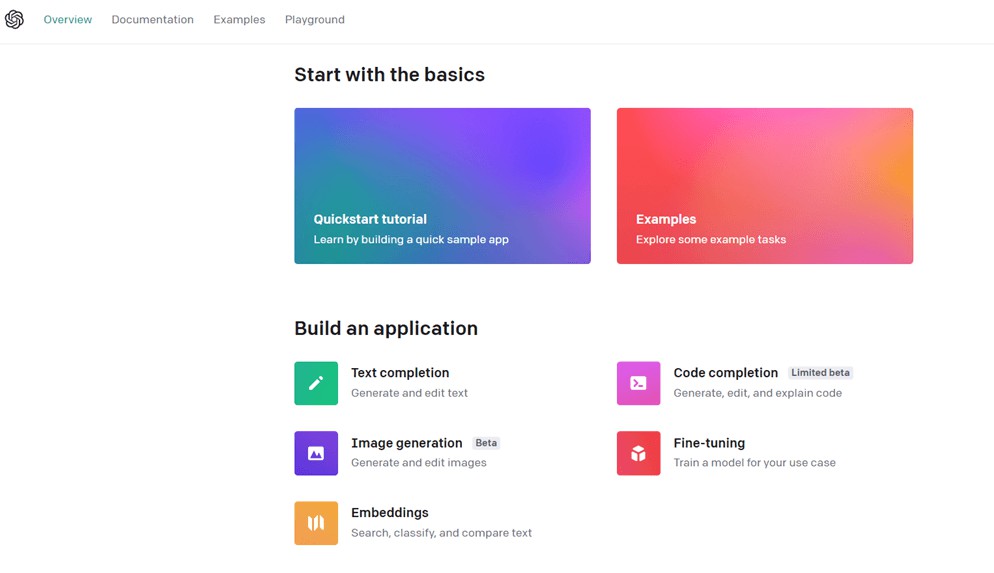Viewport: 994px width, 573px height.
Task: Select the Text completion title link
Action: click(x=400, y=373)
